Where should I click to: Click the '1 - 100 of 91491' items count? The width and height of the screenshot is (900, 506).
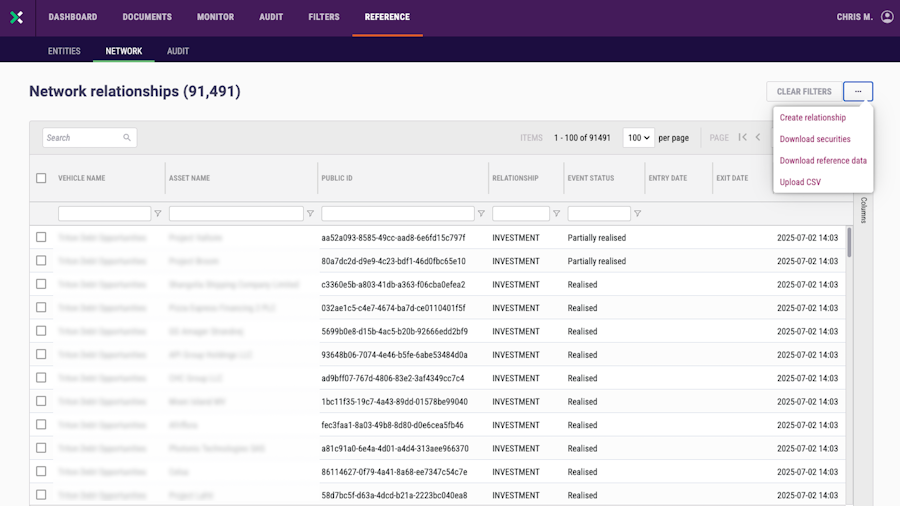pyautogui.click(x=582, y=138)
